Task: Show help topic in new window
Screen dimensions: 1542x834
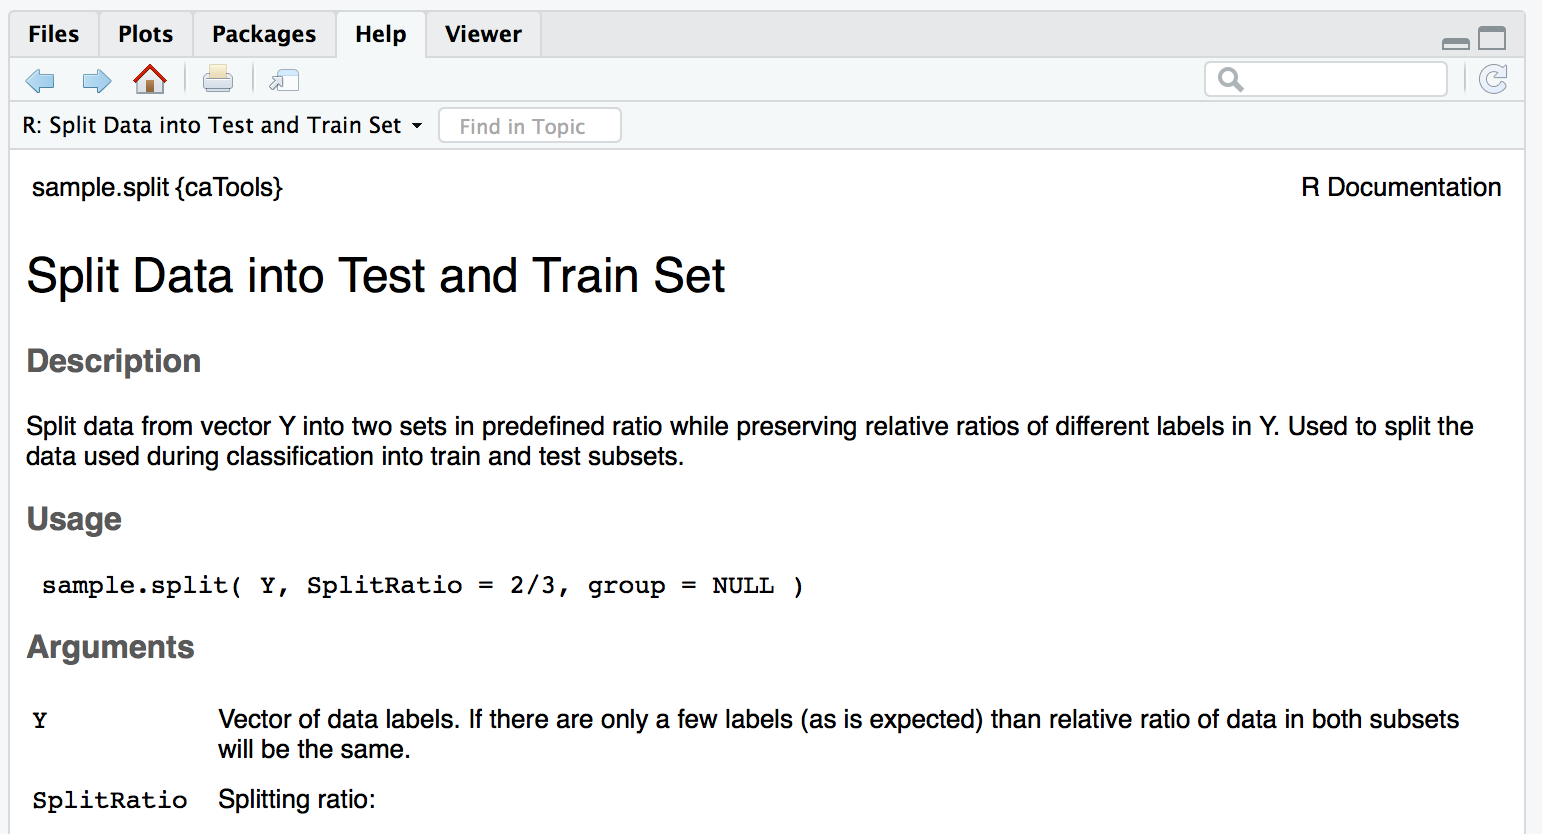Action: pyautogui.click(x=285, y=80)
